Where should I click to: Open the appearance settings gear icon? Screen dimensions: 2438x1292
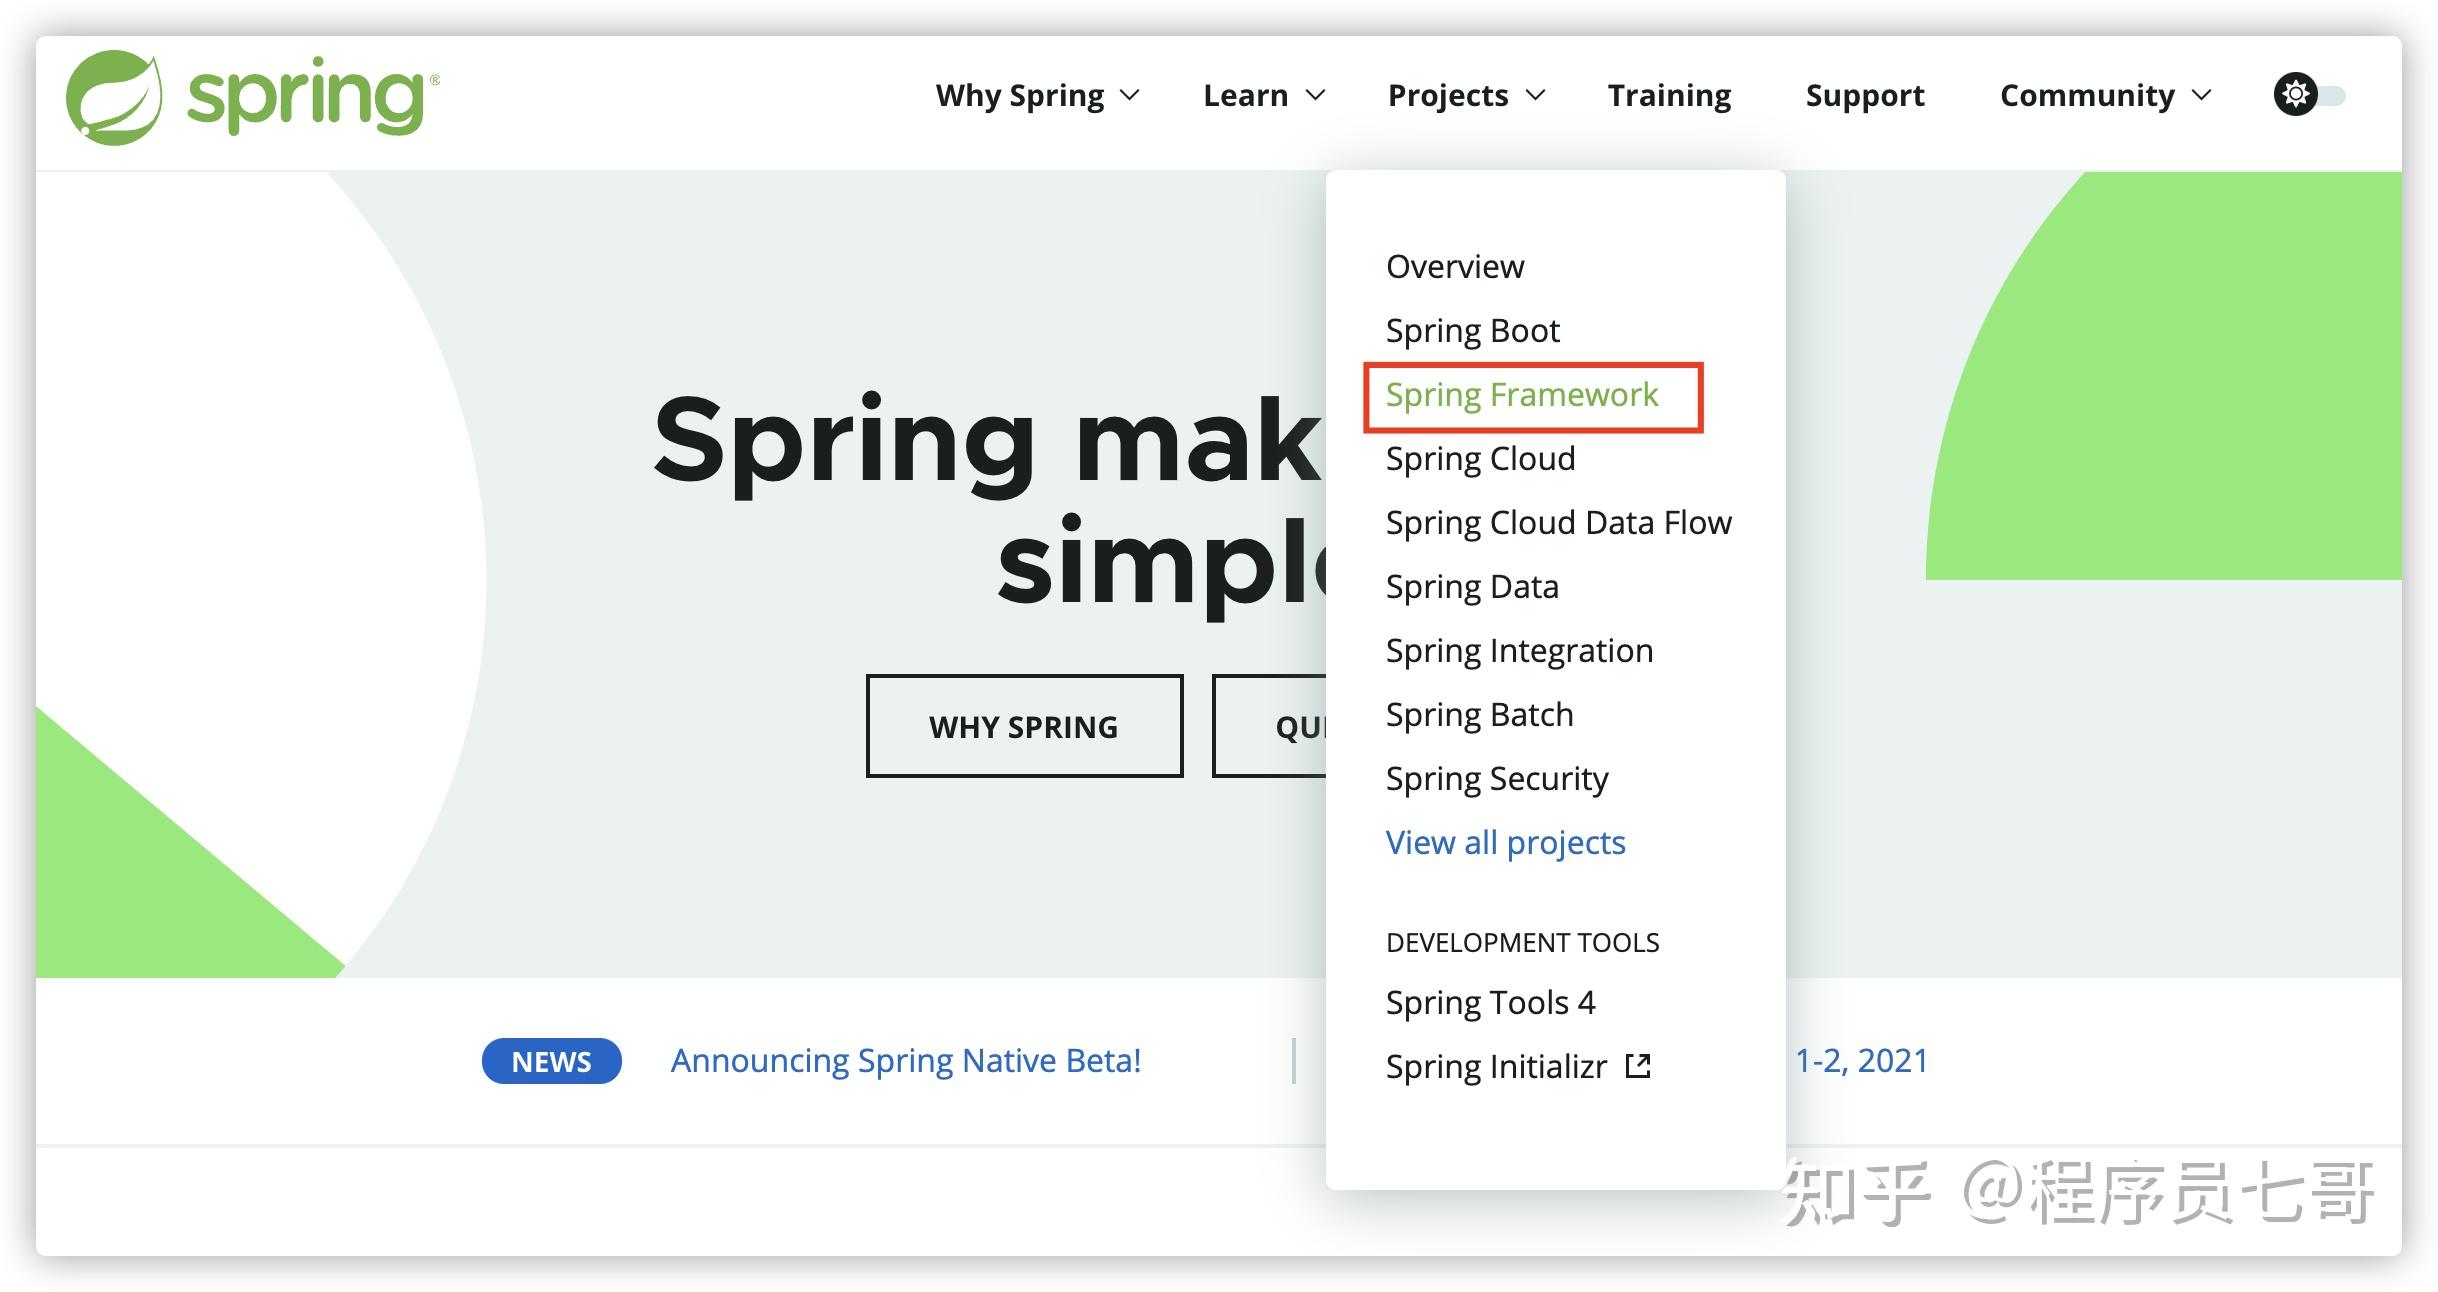(x=2297, y=94)
